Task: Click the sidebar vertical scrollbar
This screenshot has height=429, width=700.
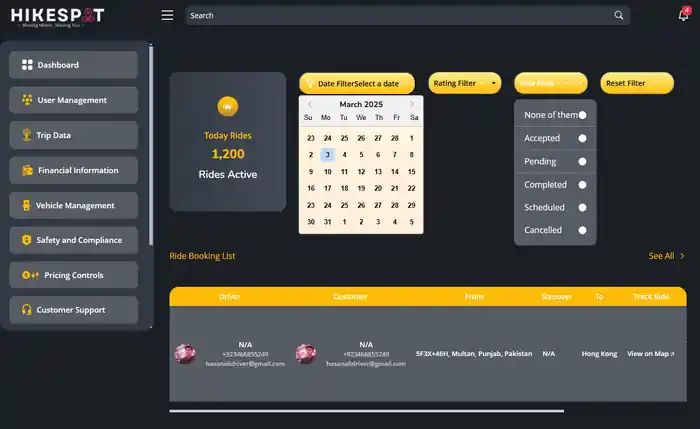Action: point(151,146)
